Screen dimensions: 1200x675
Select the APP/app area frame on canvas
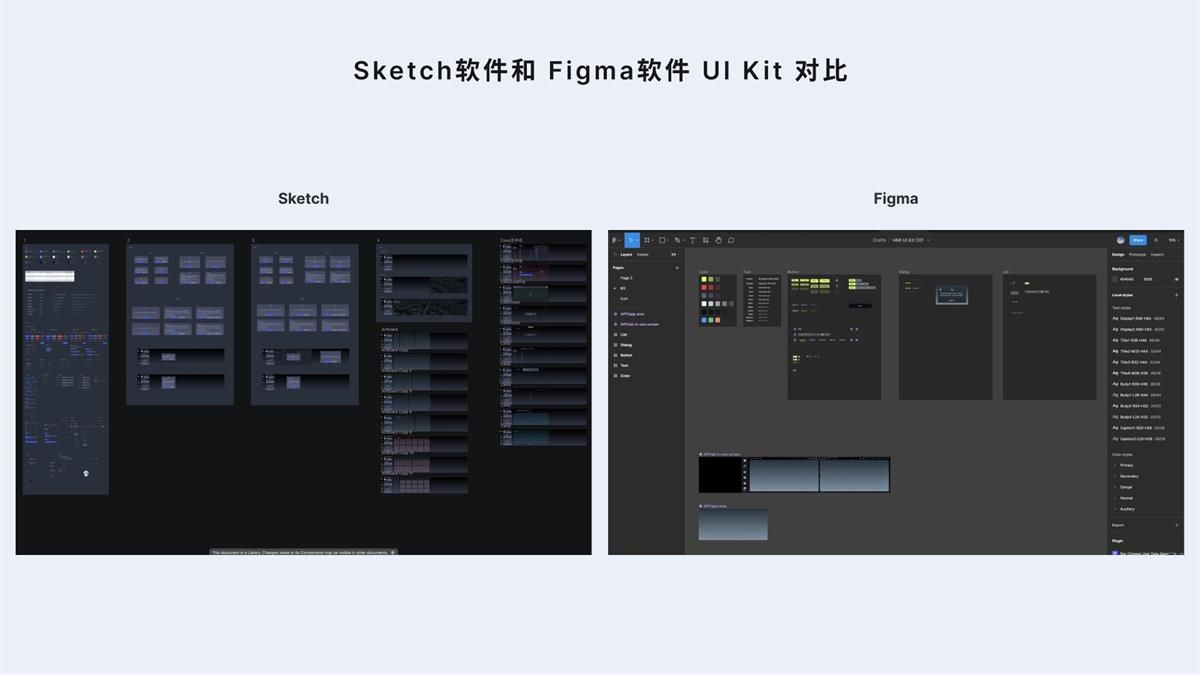pyautogui.click(x=733, y=525)
